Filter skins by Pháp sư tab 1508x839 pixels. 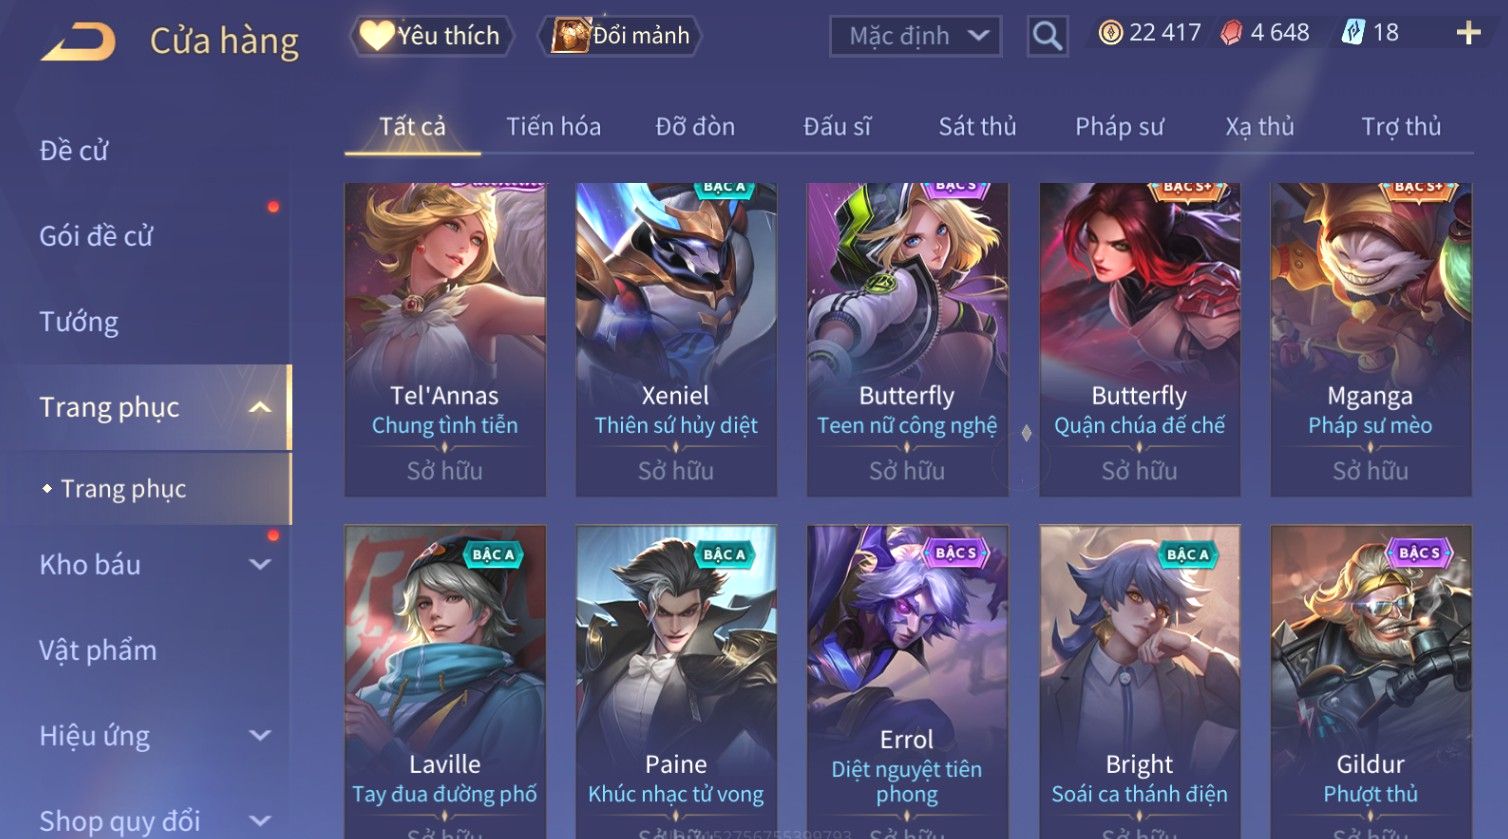[1119, 127]
